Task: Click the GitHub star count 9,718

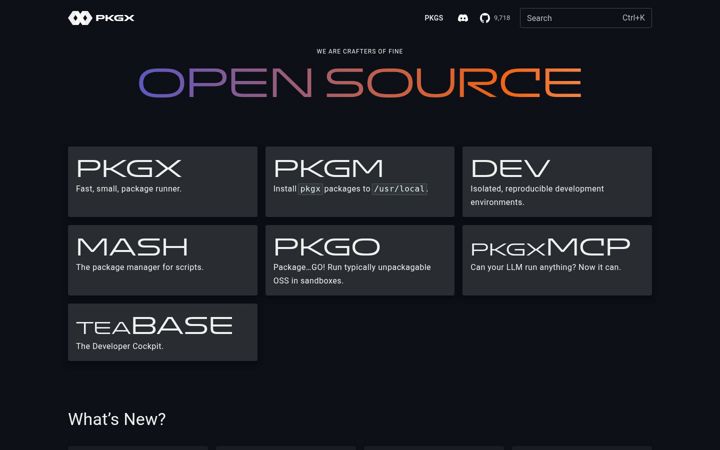Action: [502, 18]
